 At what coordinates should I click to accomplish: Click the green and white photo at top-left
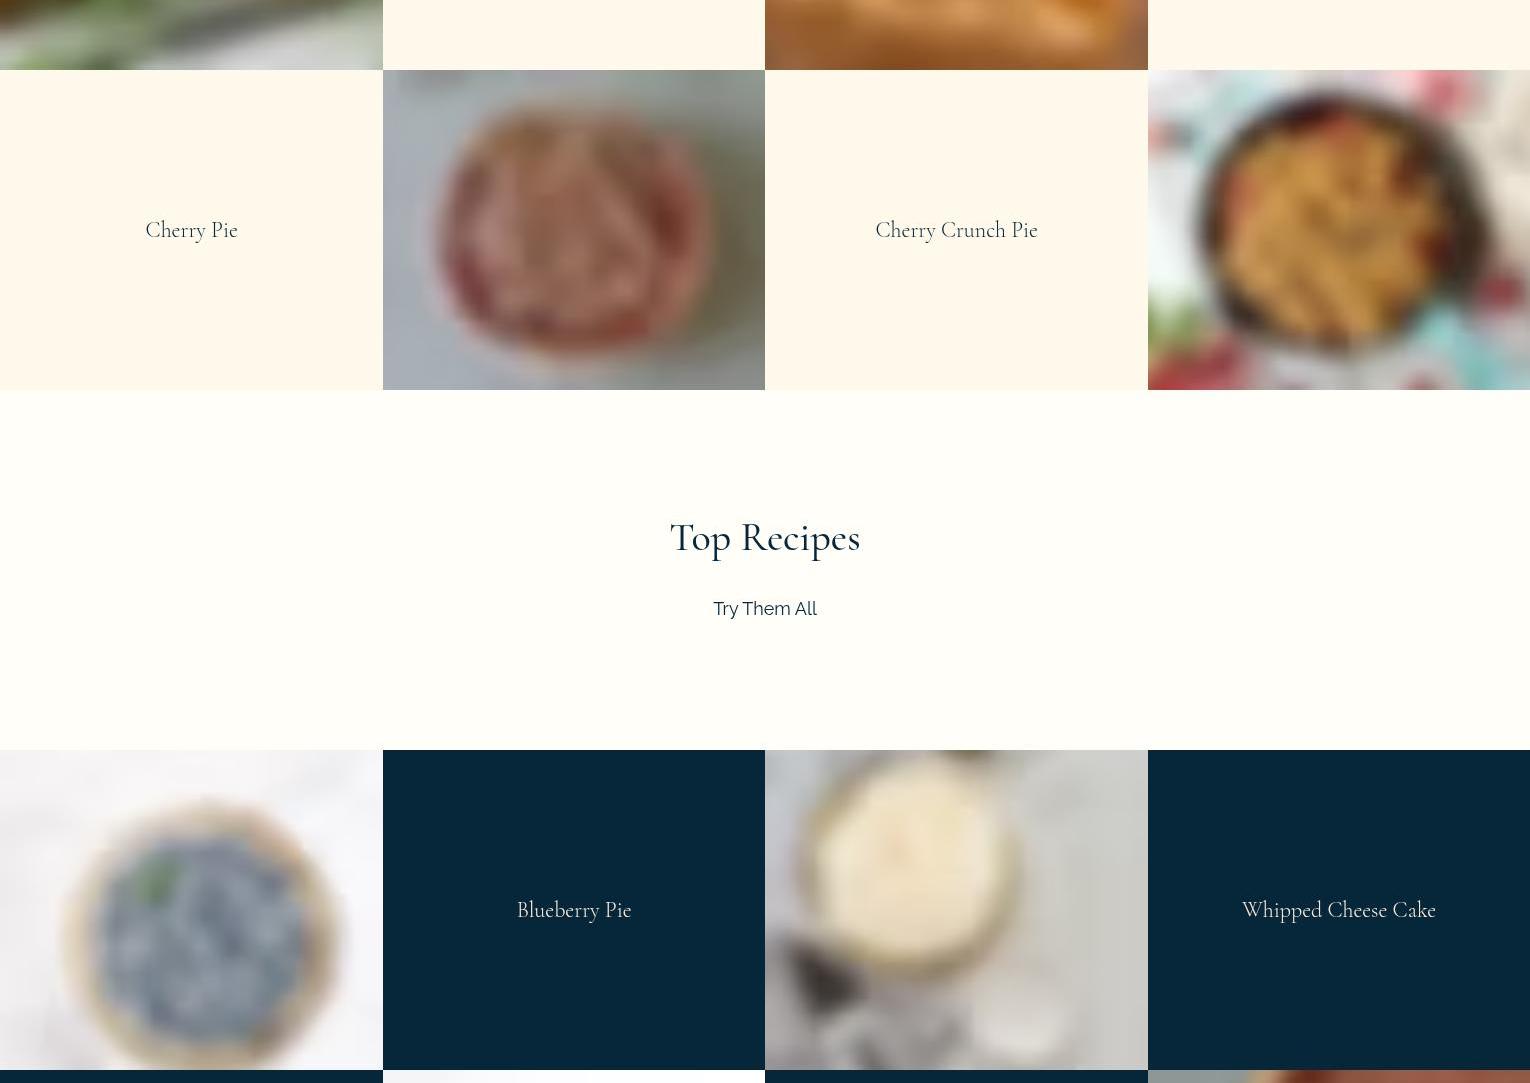(191, 35)
